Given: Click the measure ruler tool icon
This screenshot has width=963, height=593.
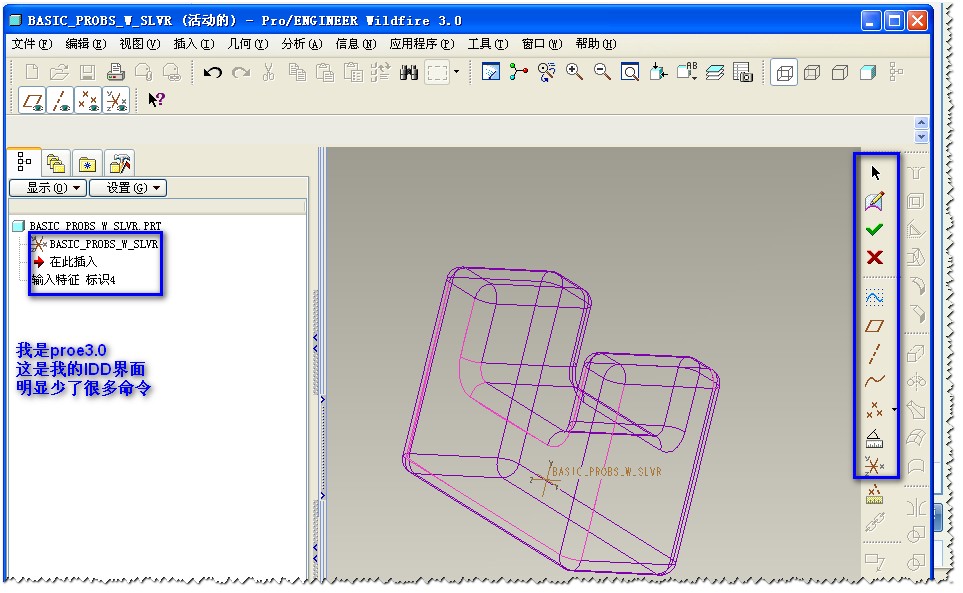Looking at the screenshot, I should tap(874, 438).
